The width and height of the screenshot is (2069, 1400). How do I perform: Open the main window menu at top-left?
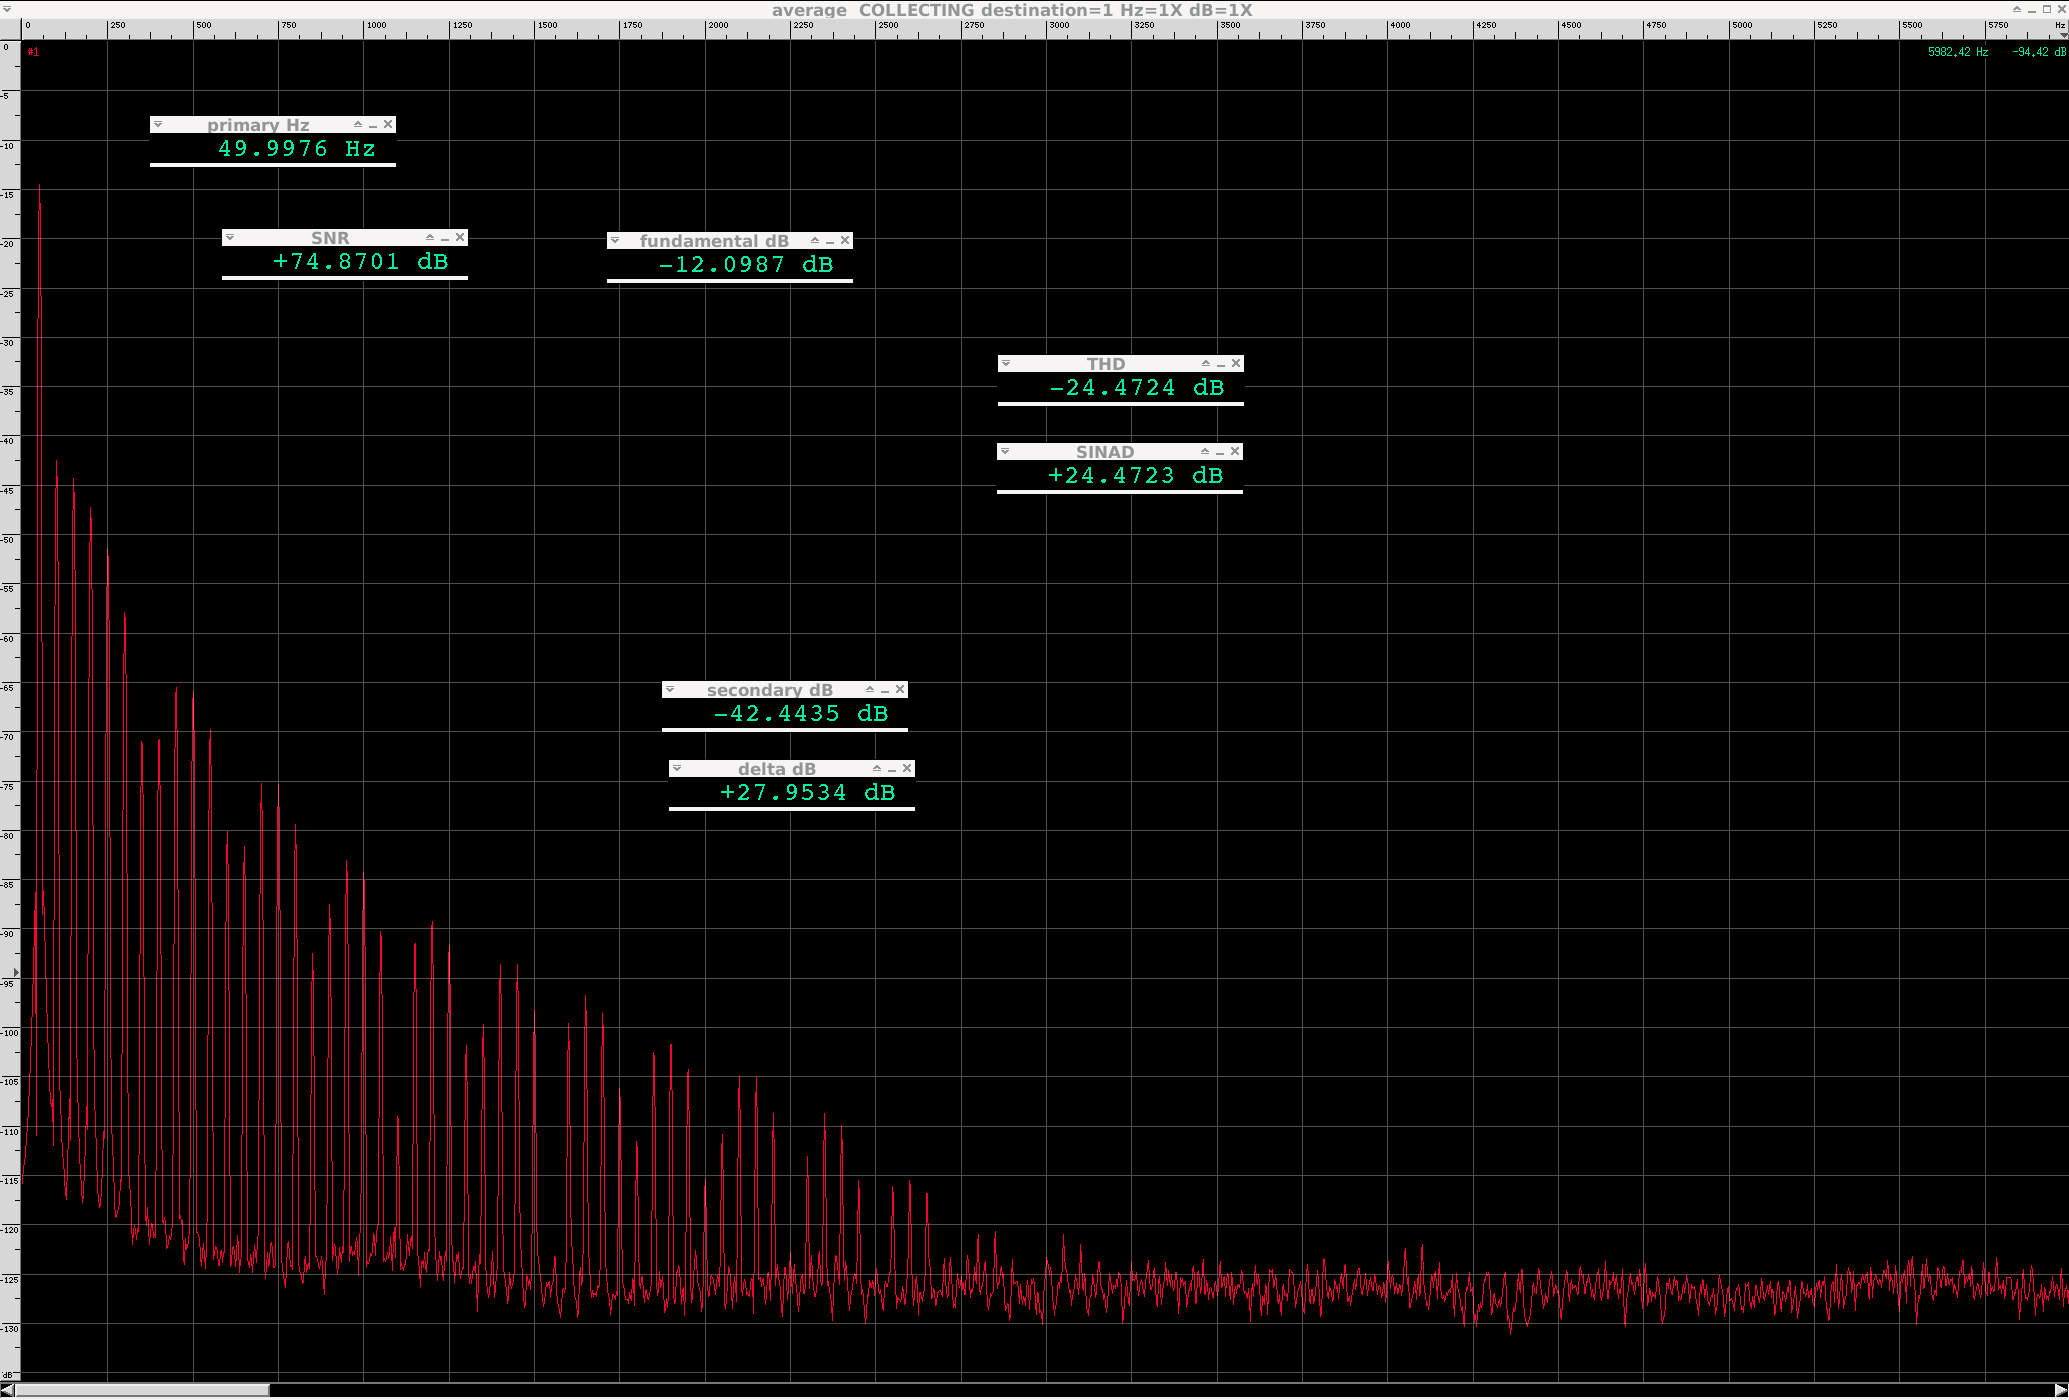tap(7, 9)
